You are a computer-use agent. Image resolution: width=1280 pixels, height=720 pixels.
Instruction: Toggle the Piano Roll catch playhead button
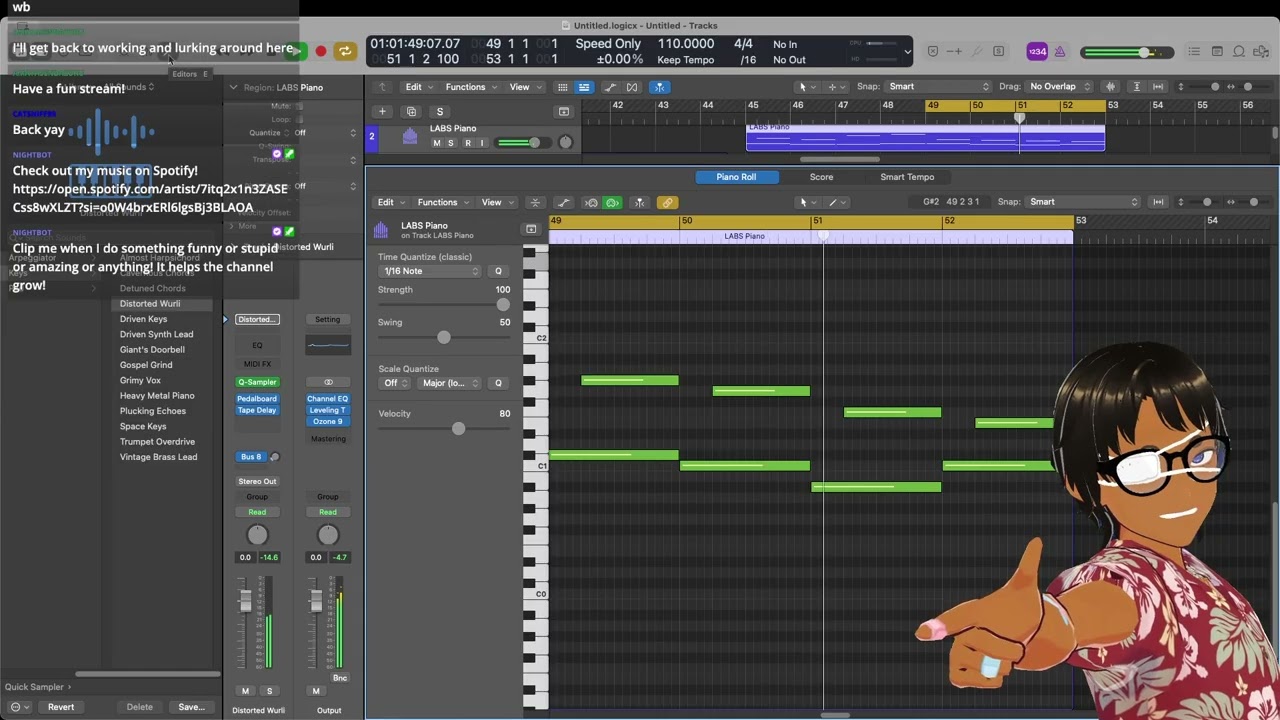click(x=640, y=203)
